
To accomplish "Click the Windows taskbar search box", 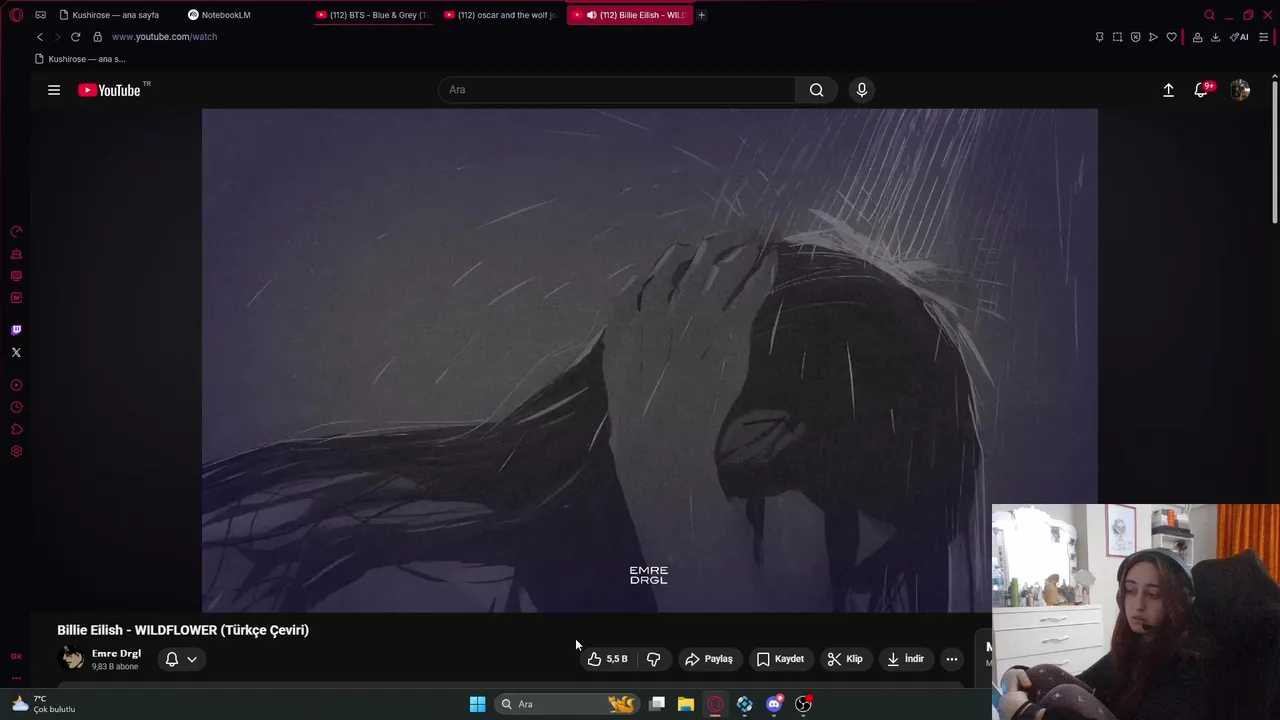I will pyautogui.click(x=567, y=704).
